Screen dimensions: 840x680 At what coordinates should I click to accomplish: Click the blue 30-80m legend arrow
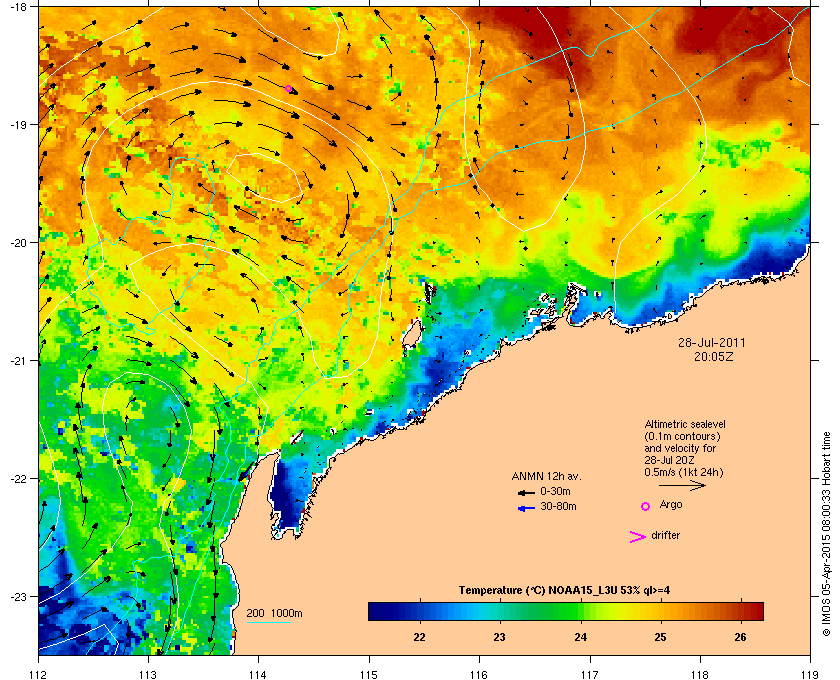[x=526, y=508]
